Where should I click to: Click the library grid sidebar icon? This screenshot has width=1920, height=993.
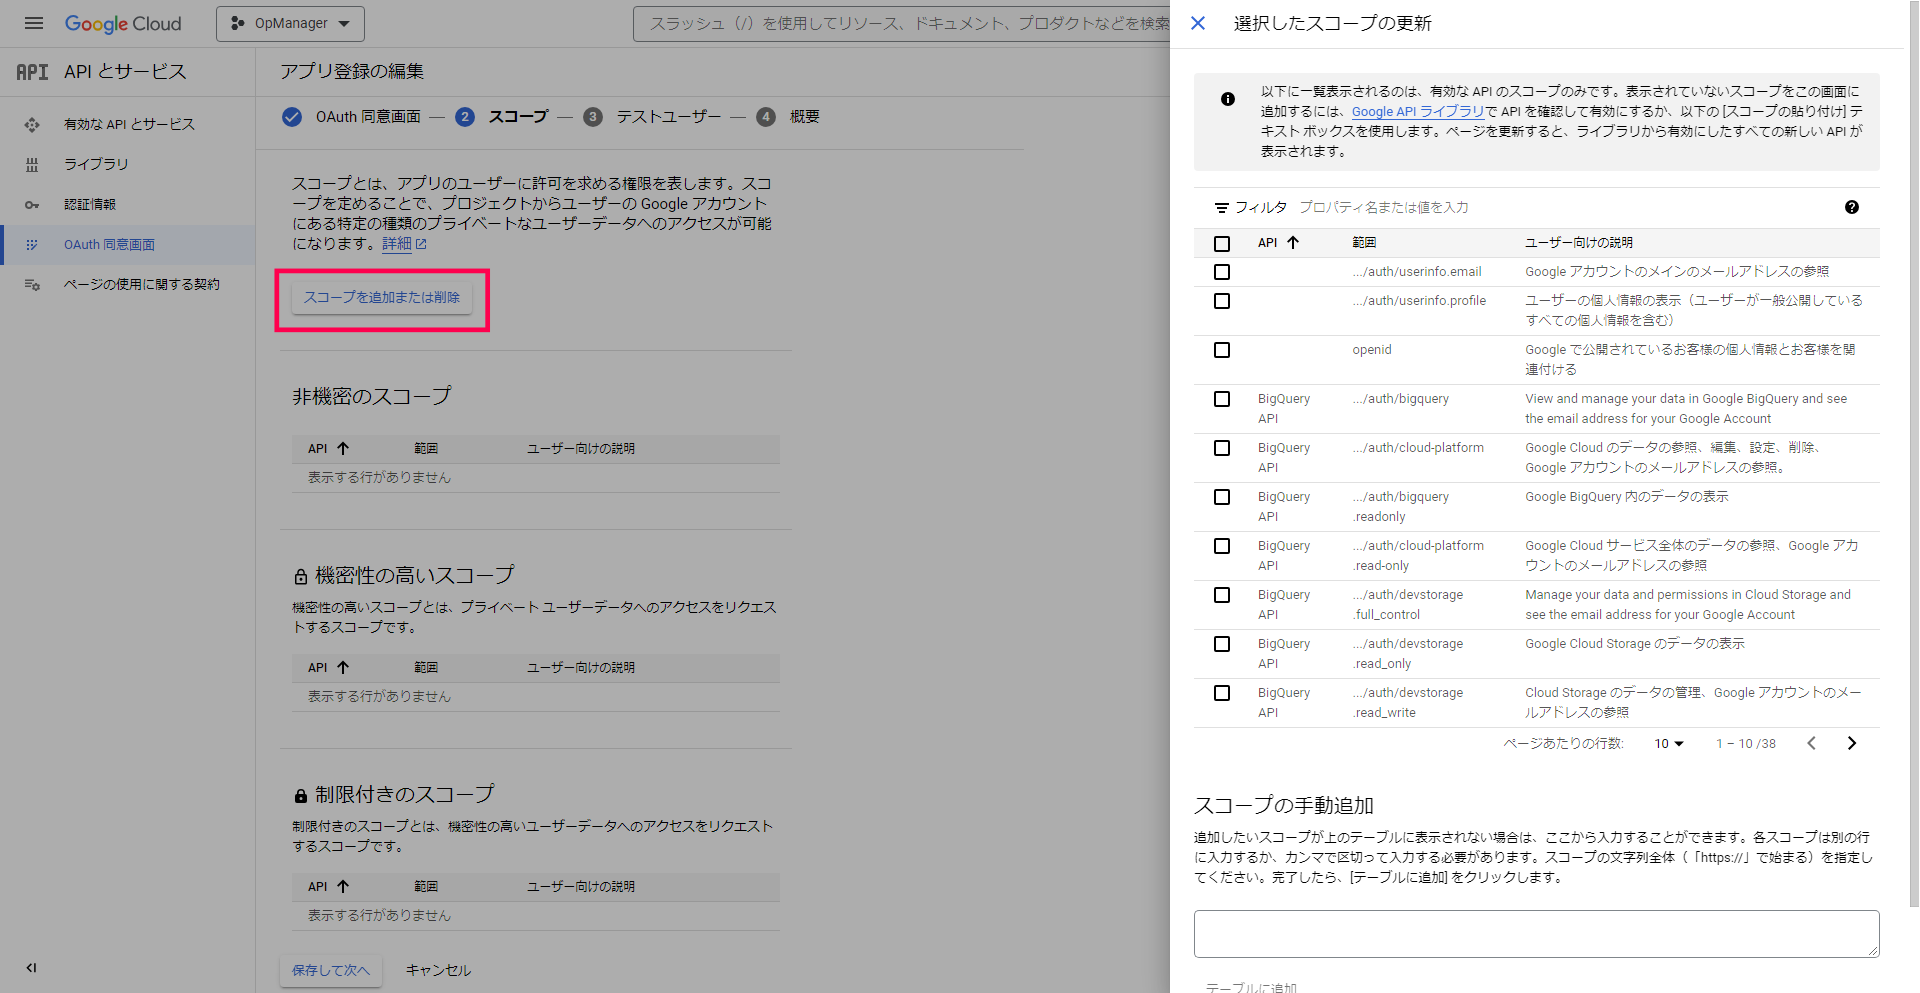pos(32,164)
